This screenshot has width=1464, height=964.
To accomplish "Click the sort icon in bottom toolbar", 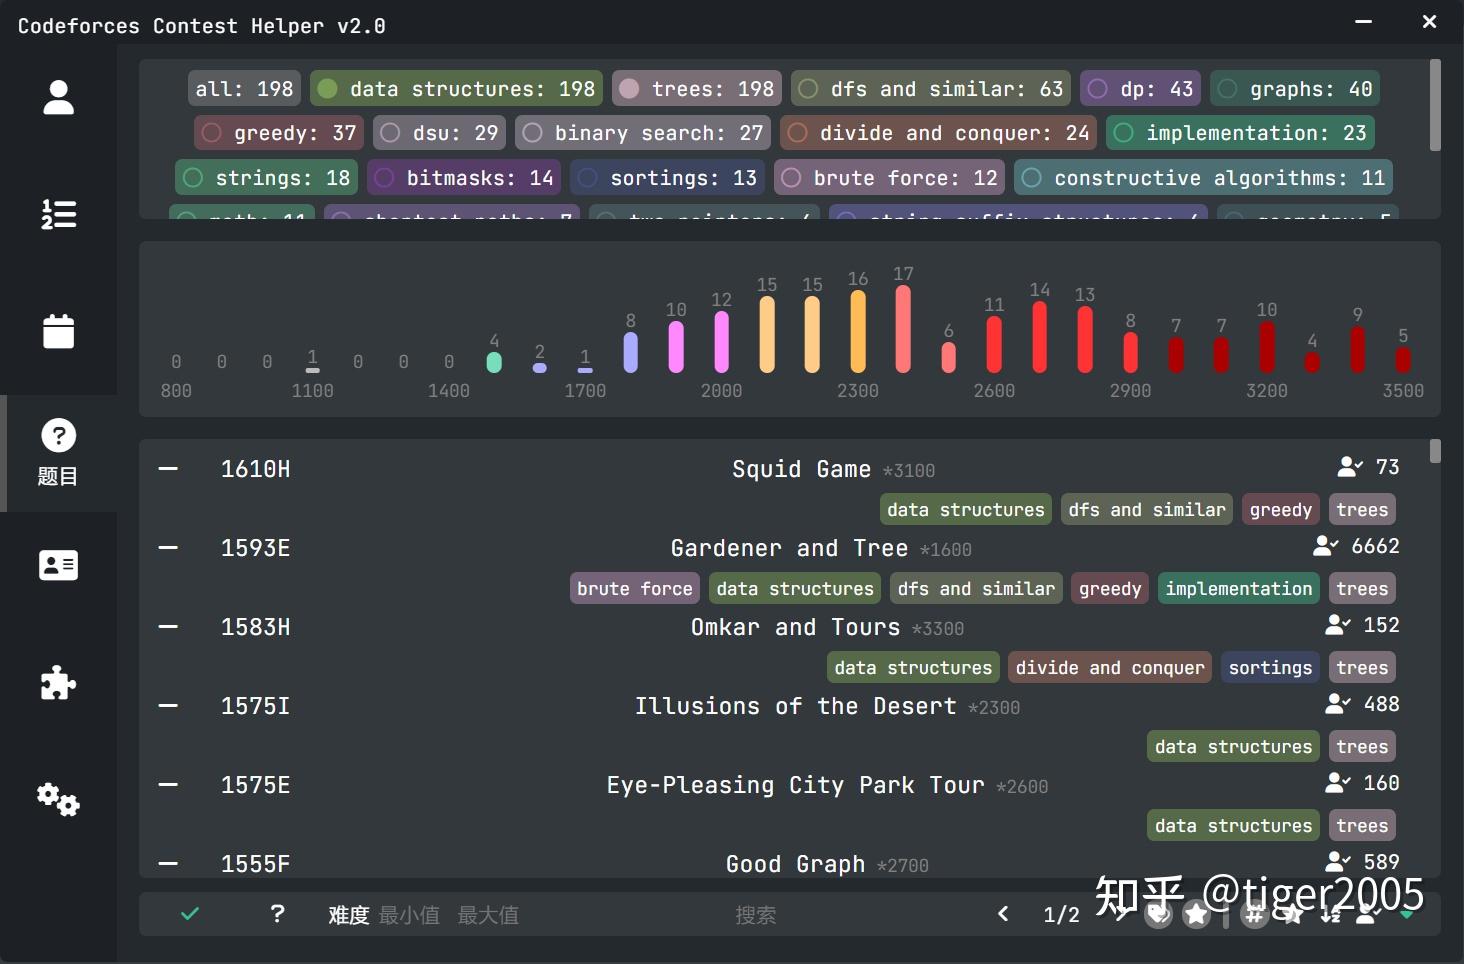I will coord(1330,913).
